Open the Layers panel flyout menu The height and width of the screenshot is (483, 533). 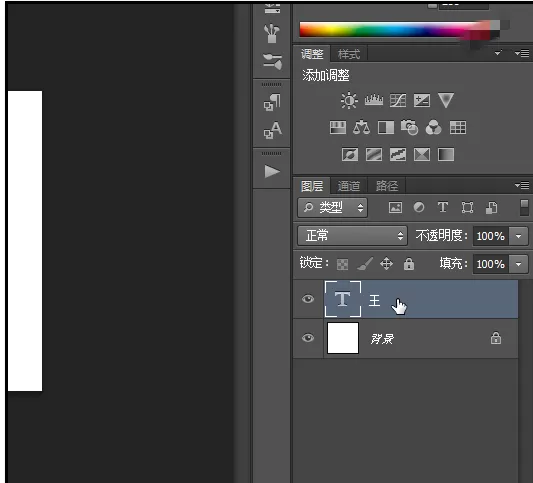[x=522, y=186]
